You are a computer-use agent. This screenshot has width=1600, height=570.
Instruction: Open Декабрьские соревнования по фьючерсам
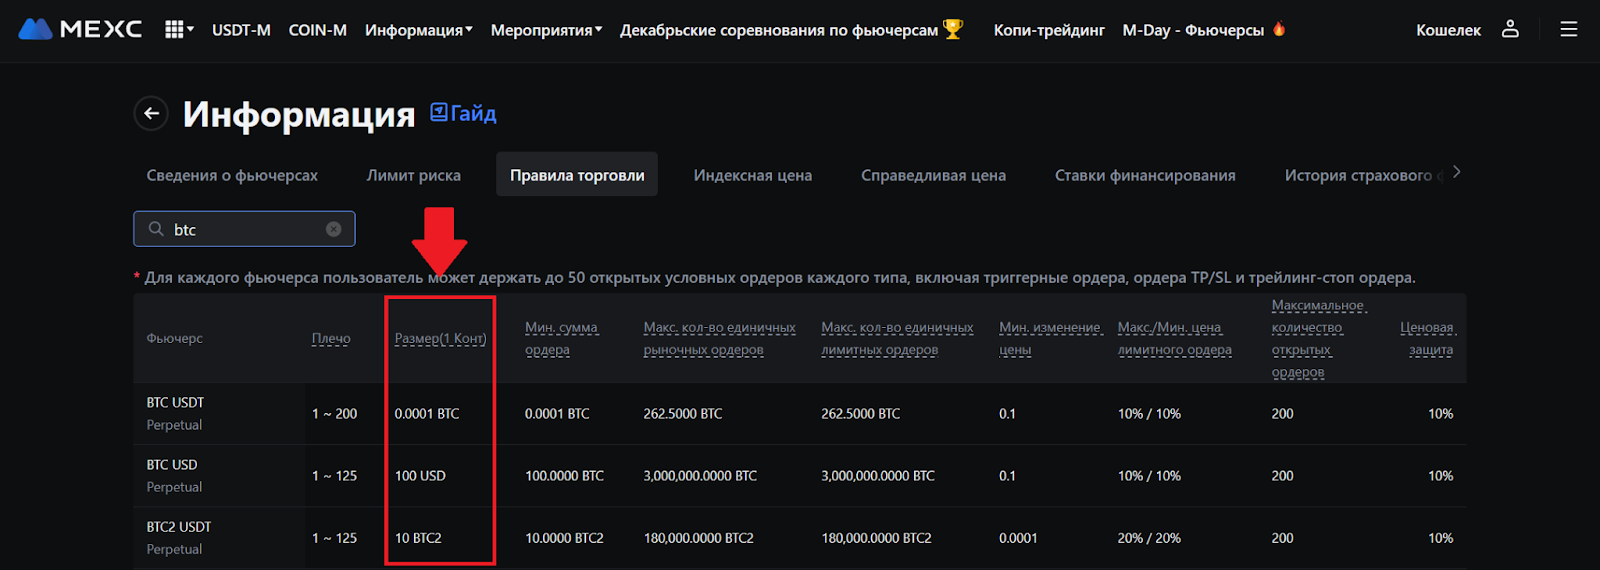point(779,30)
